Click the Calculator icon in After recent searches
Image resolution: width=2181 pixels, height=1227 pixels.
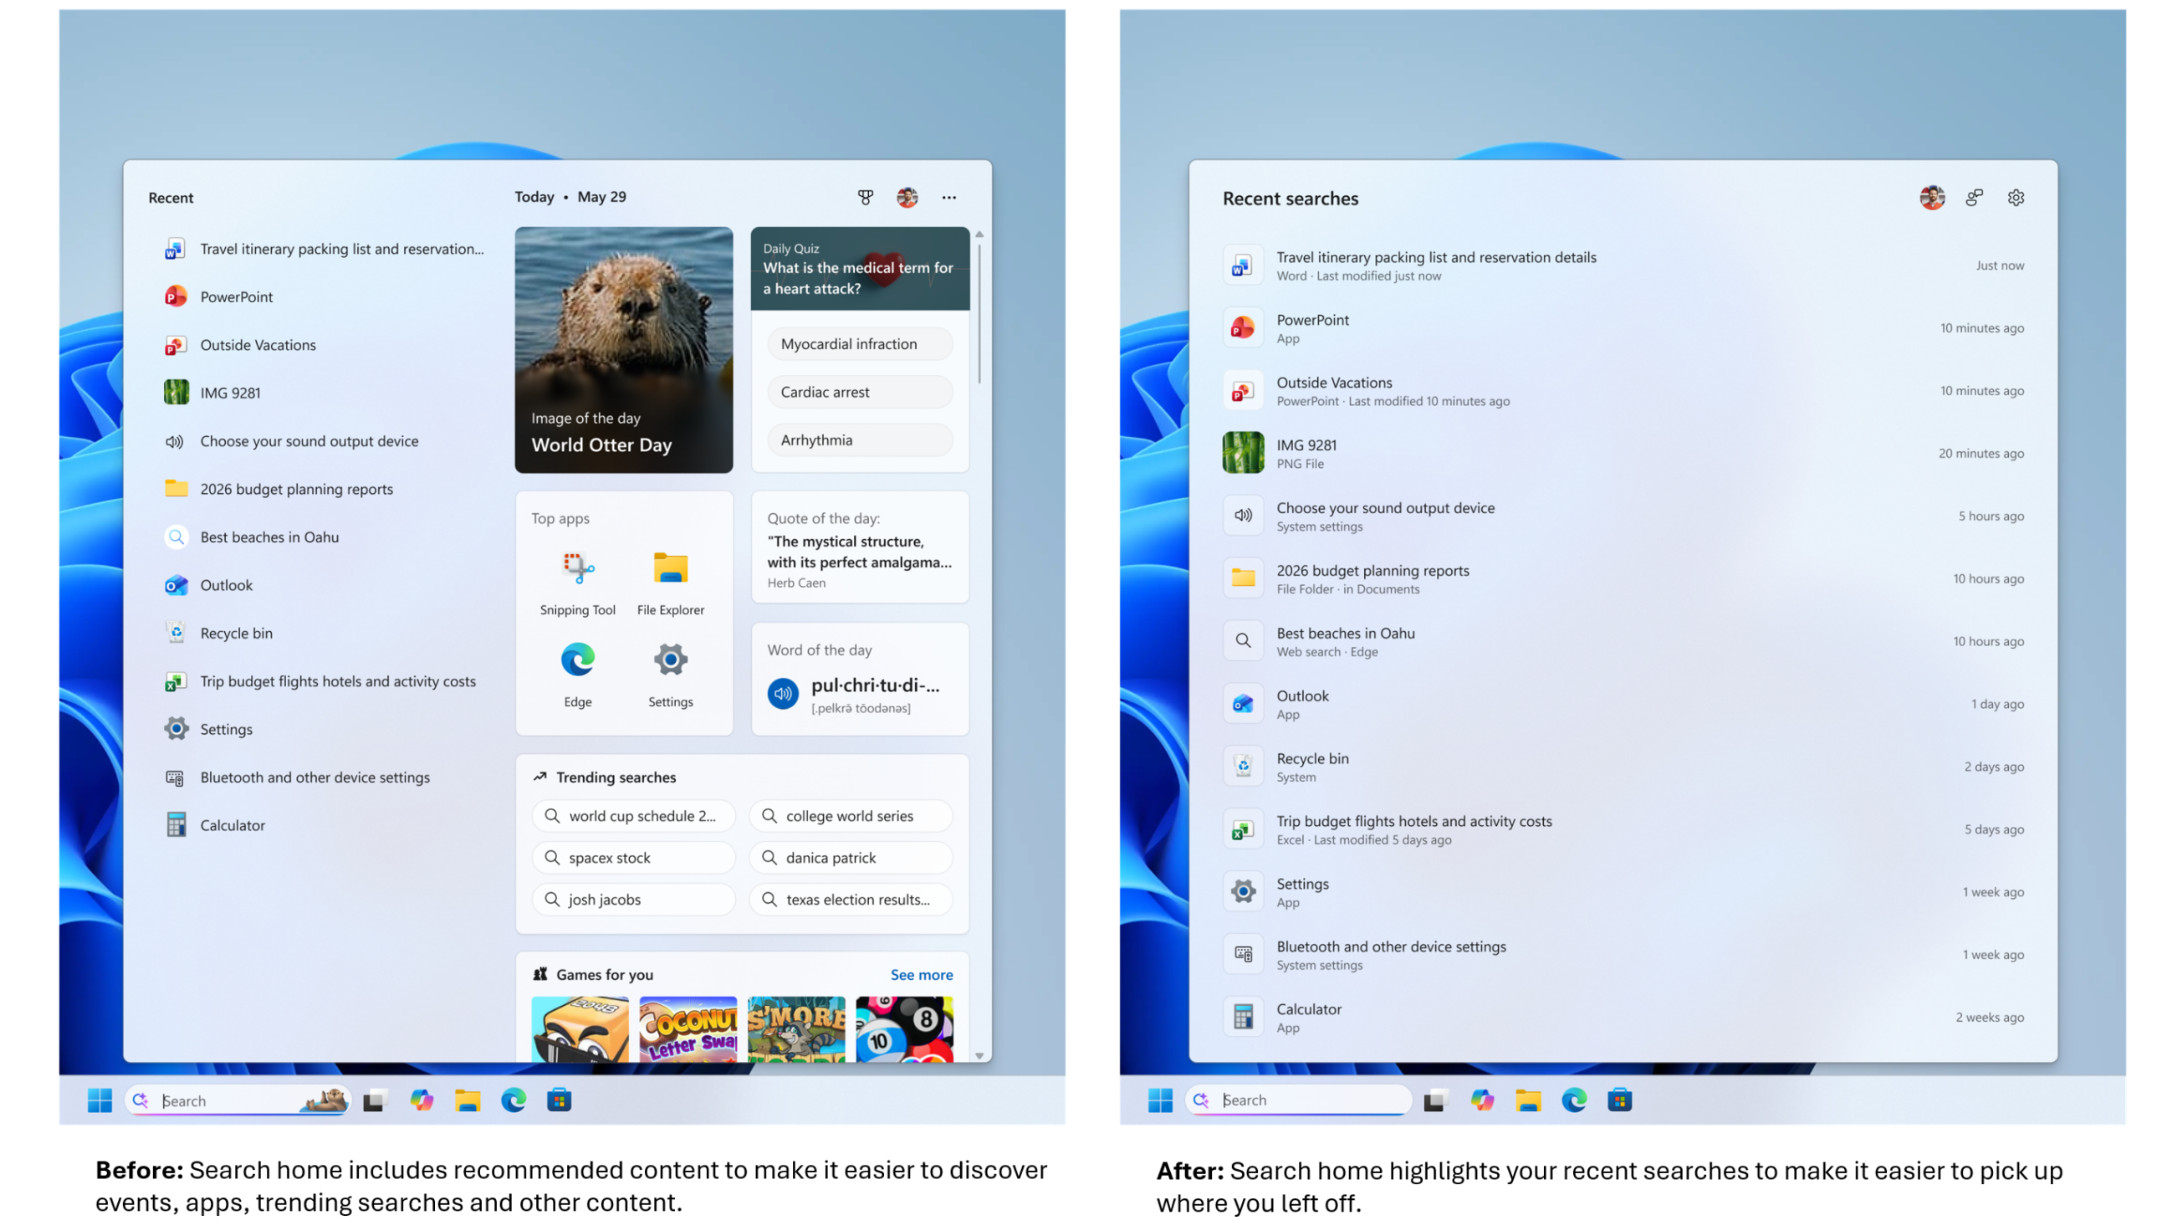tap(1243, 1017)
